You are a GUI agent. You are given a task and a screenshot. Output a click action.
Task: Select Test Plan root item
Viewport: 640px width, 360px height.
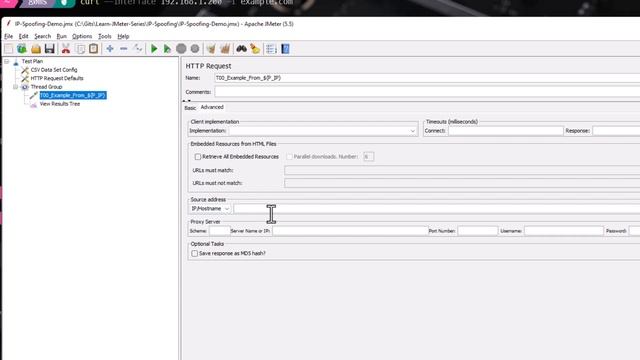click(32, 61)
